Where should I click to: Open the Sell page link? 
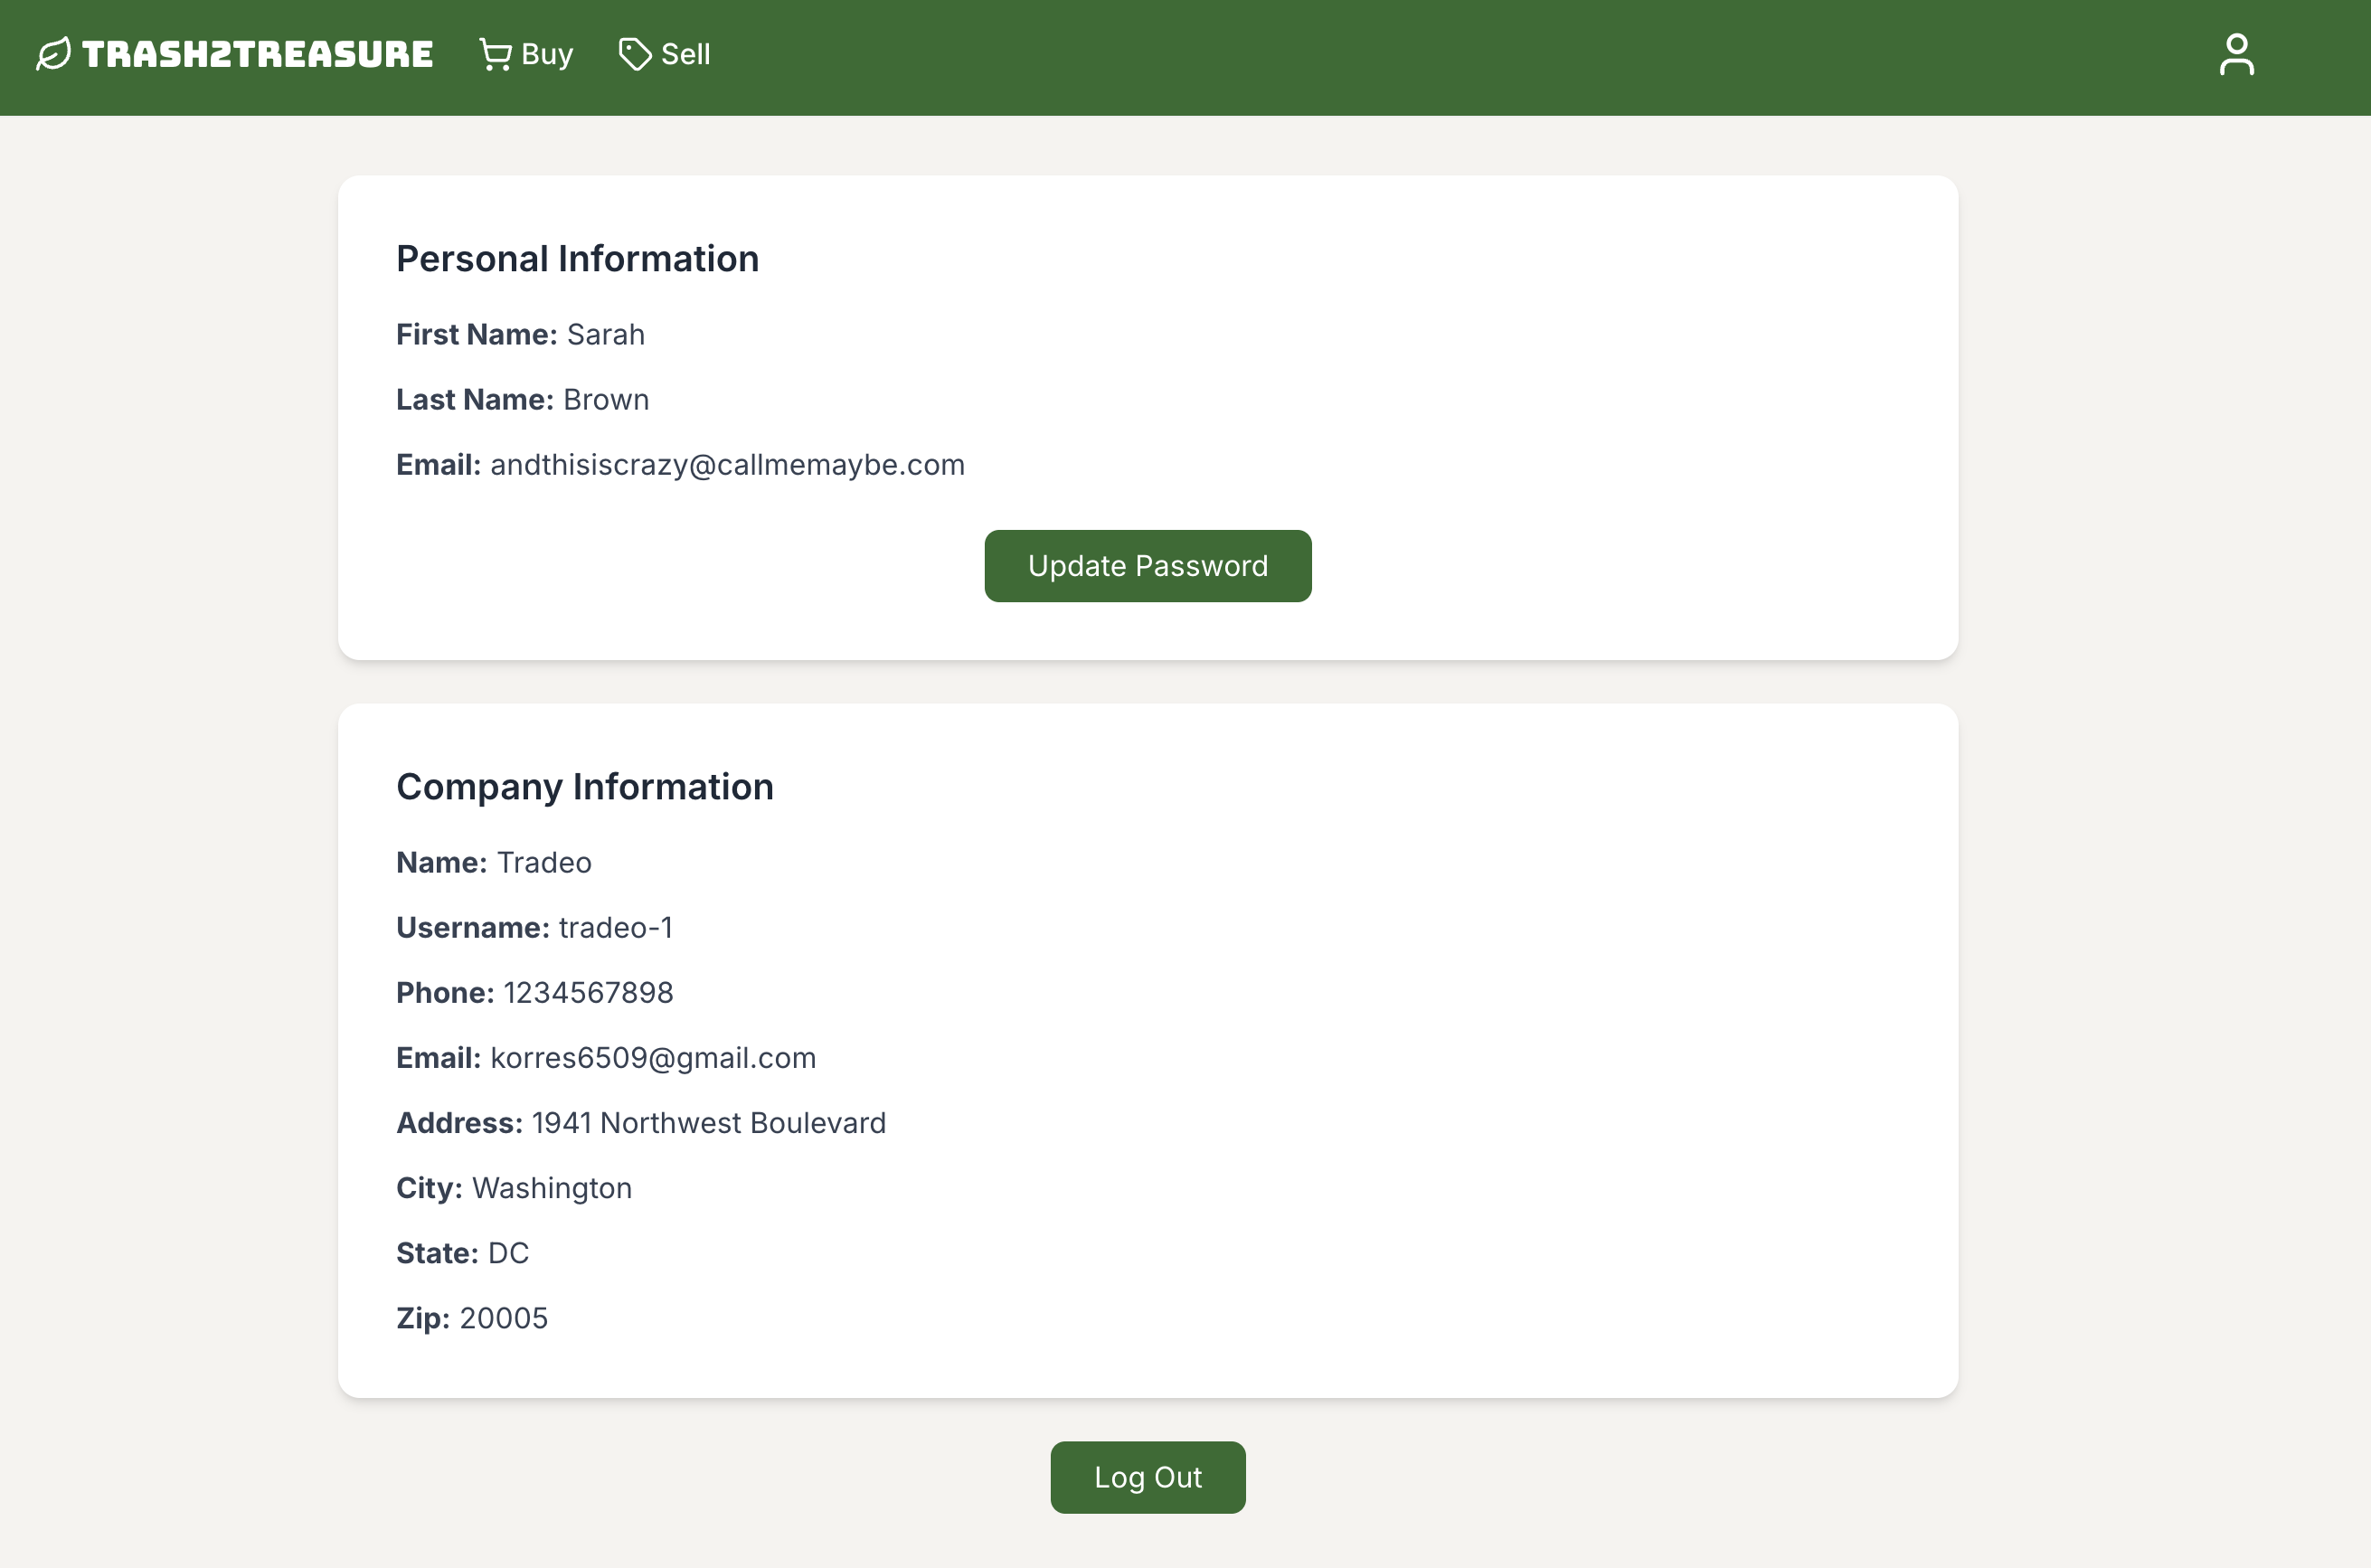(685, 54)
